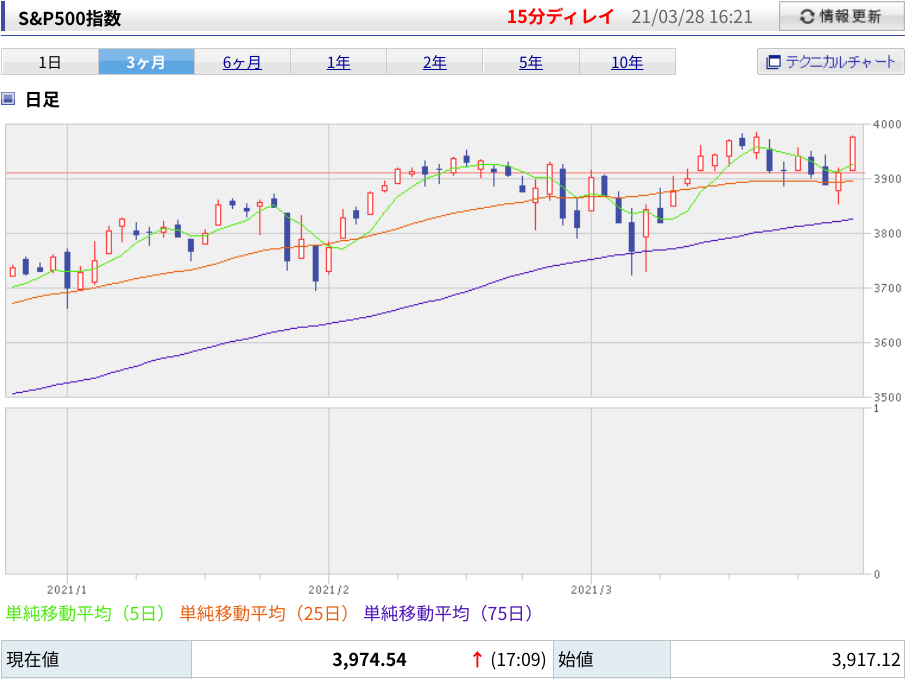View the 5年 chart period
Viewport: 906px width, 679px height.
coord(530,62)
